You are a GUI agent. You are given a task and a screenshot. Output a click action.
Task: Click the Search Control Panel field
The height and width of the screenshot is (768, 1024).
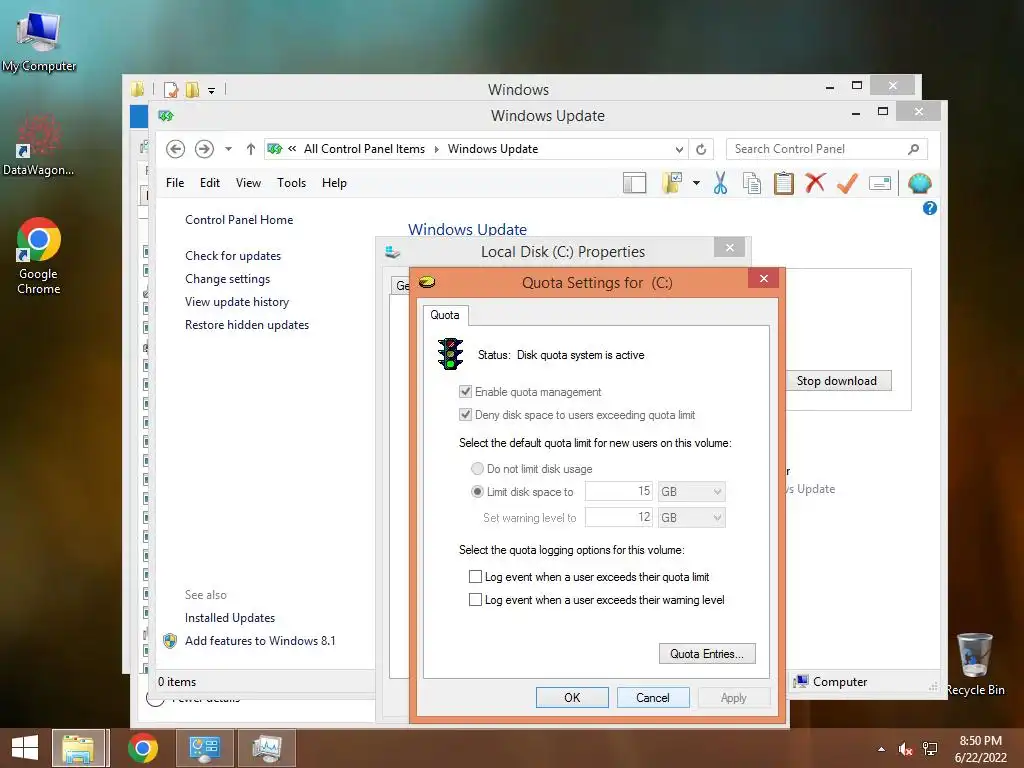pyautogui.click(x=826, y=149)
